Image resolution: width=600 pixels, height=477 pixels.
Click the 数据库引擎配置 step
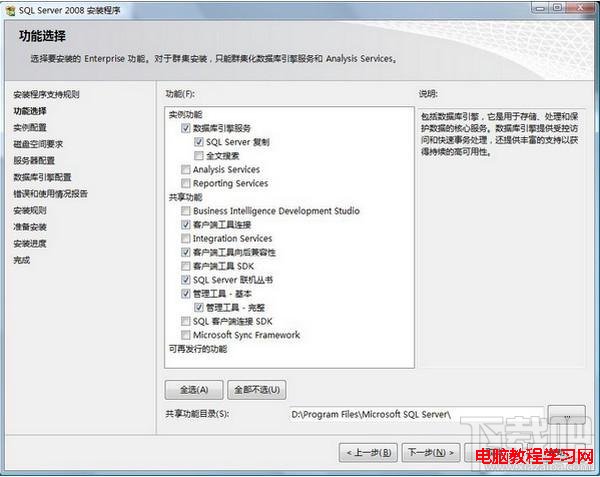(42, 177)
